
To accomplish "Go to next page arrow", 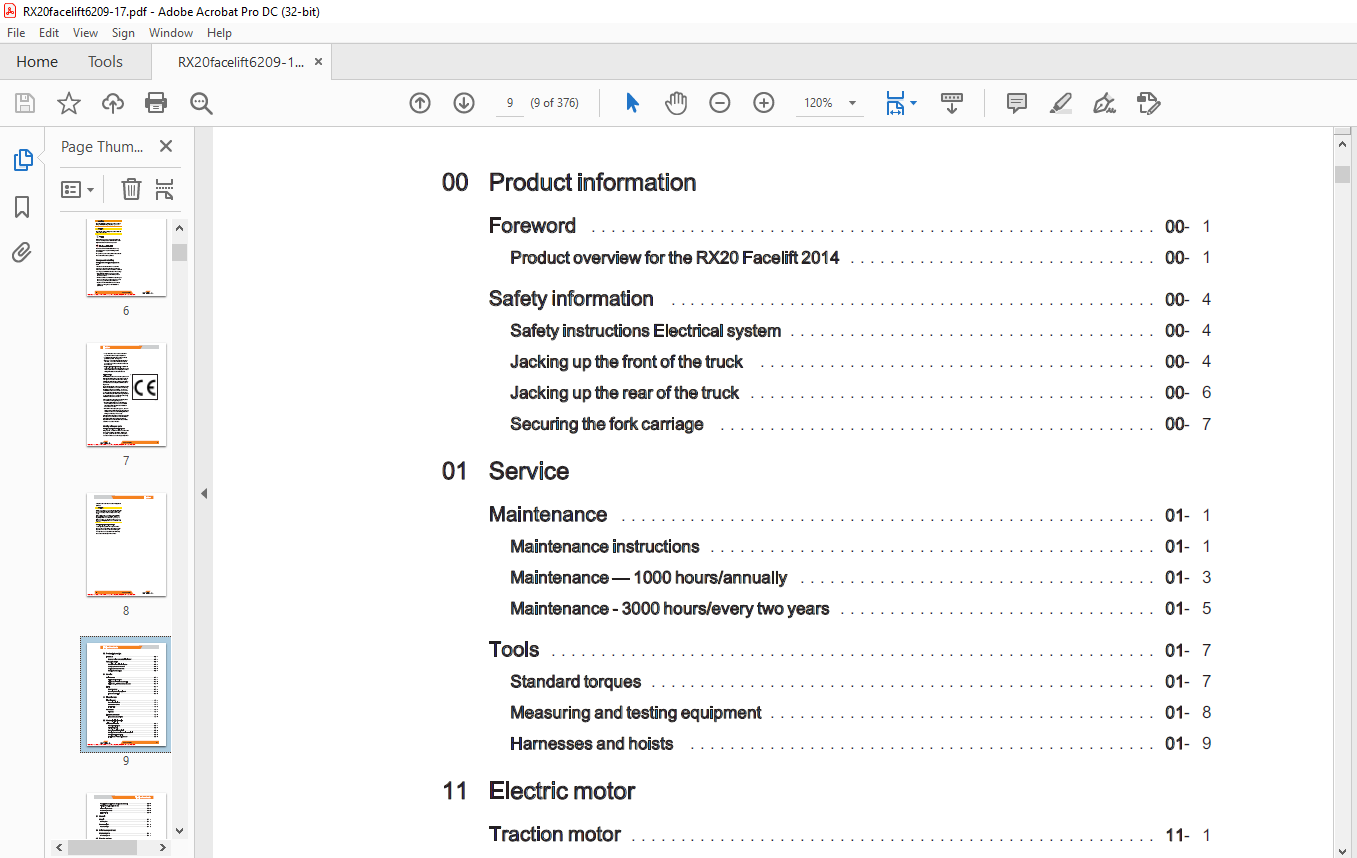I will (464, 103).
